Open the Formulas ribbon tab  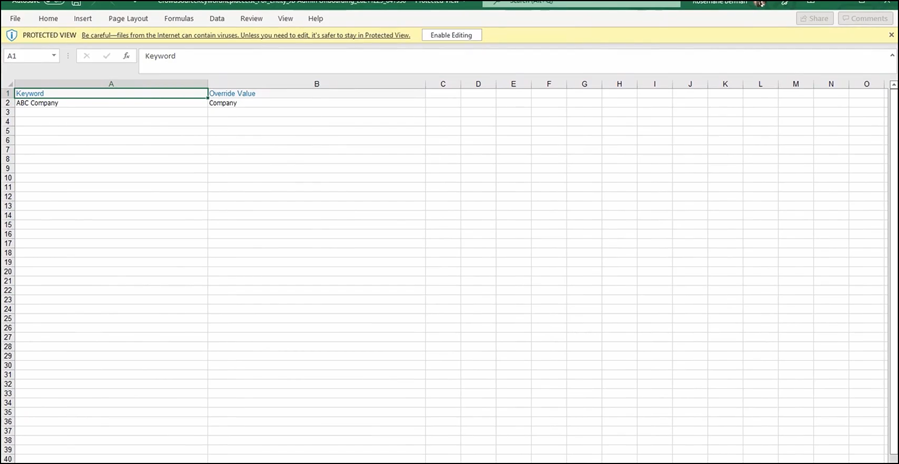pyautogui.click(x=179, y=19)
